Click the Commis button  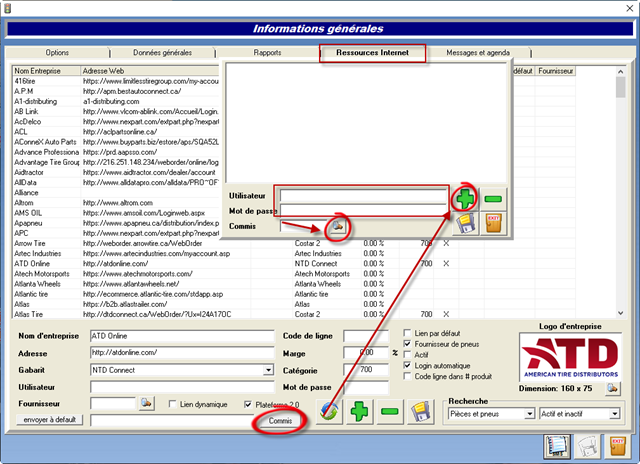coord(280,420)
